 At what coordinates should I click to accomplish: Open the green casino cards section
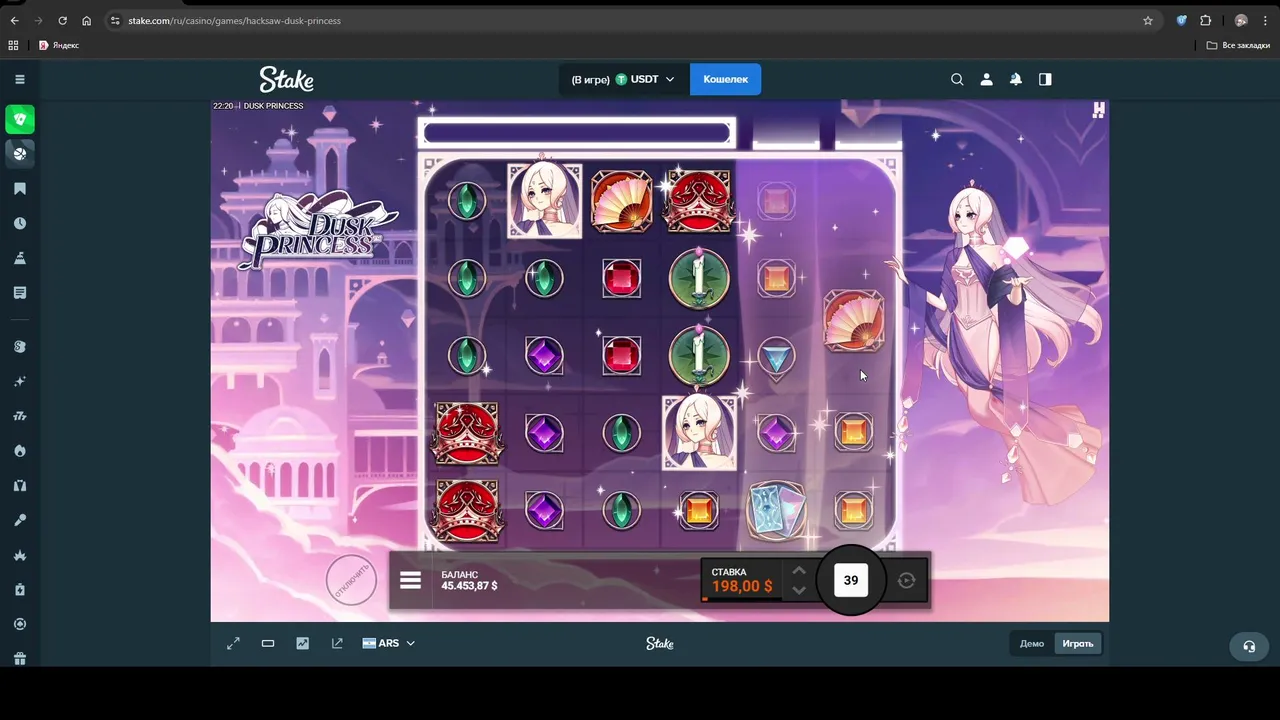pos(19,120)
